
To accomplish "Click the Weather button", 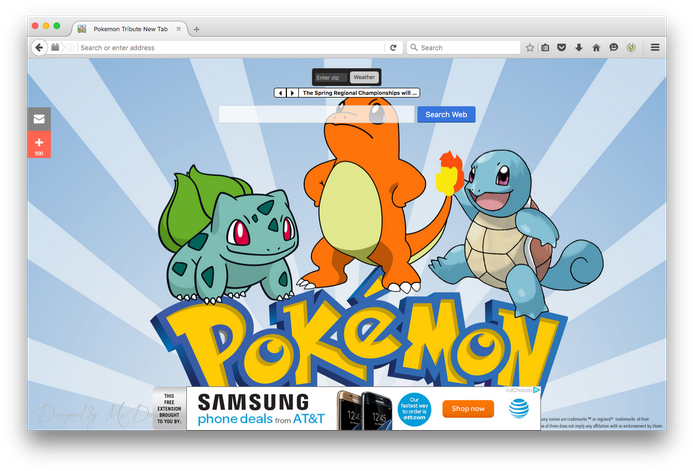I will [x=364, y=77].
